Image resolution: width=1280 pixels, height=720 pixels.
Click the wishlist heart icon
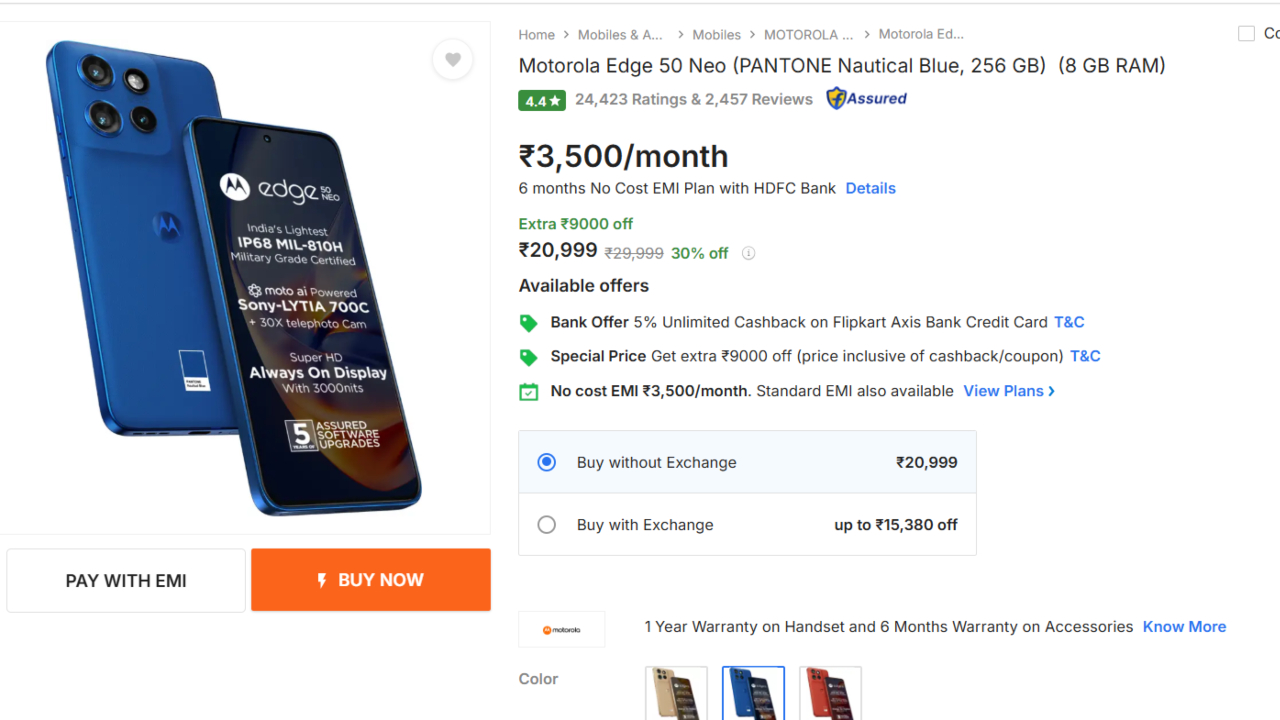coord(453,60)
